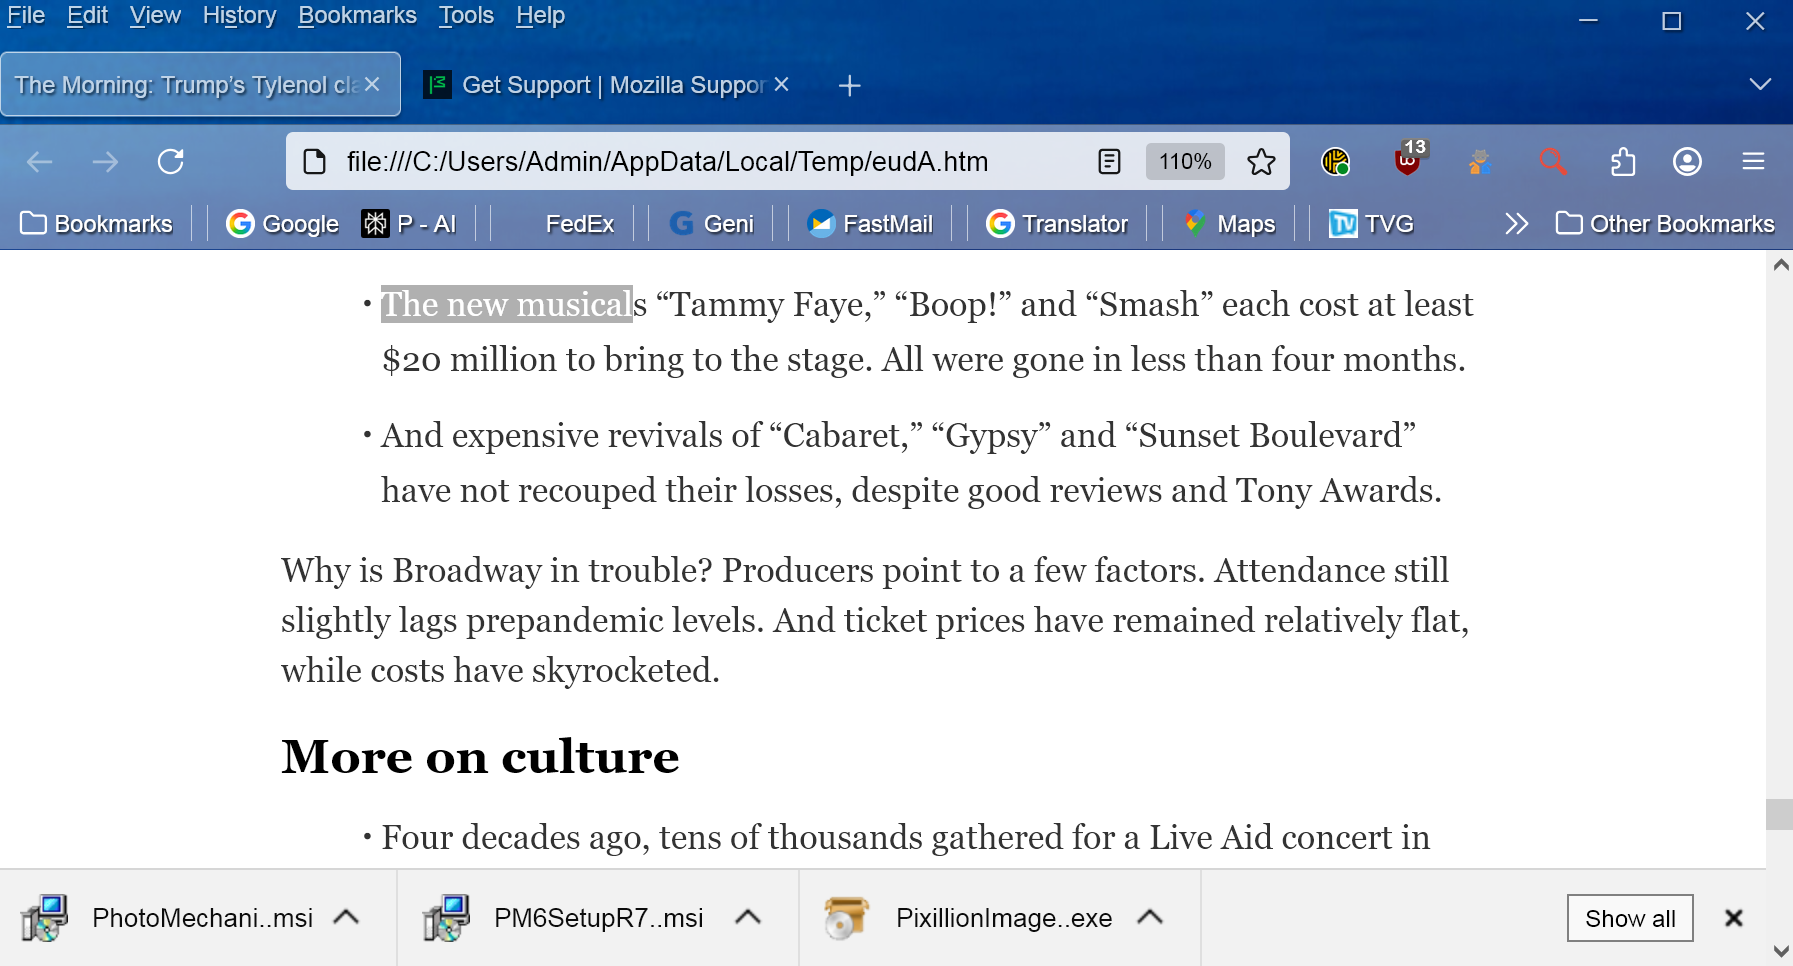This screenshot has width=1793, height=966.
Task: Open the PM6SetupR7..msi download
Action: point(564,918)
